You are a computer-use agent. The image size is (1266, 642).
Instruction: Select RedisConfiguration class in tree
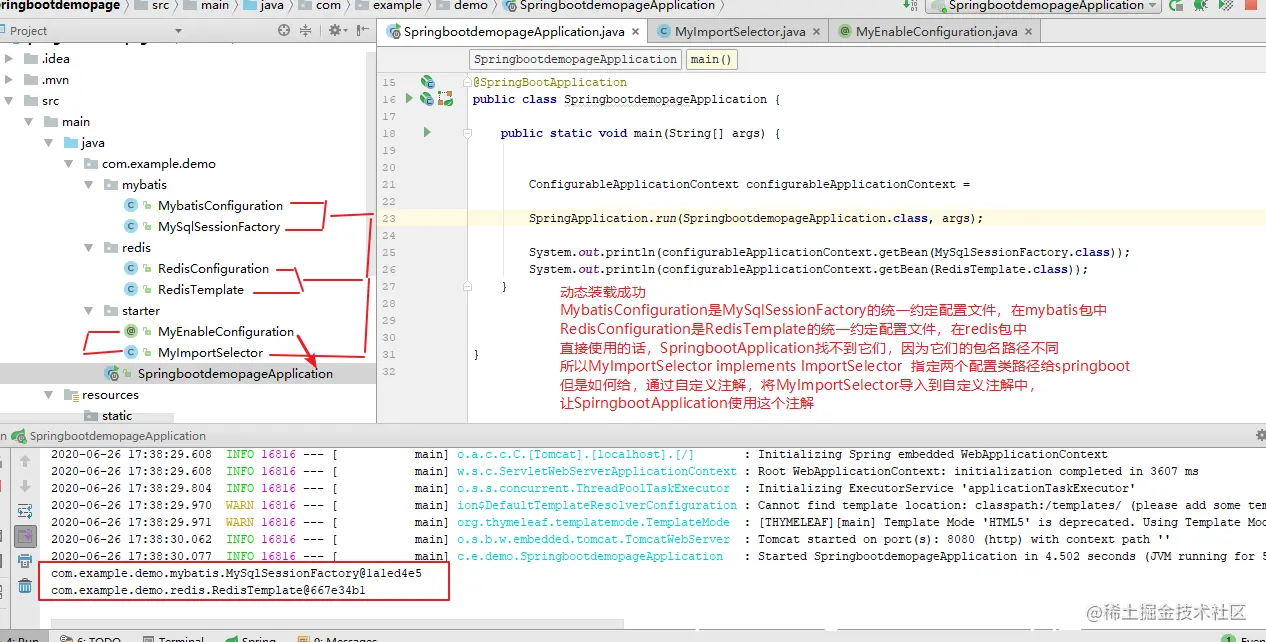click(213, 269)
